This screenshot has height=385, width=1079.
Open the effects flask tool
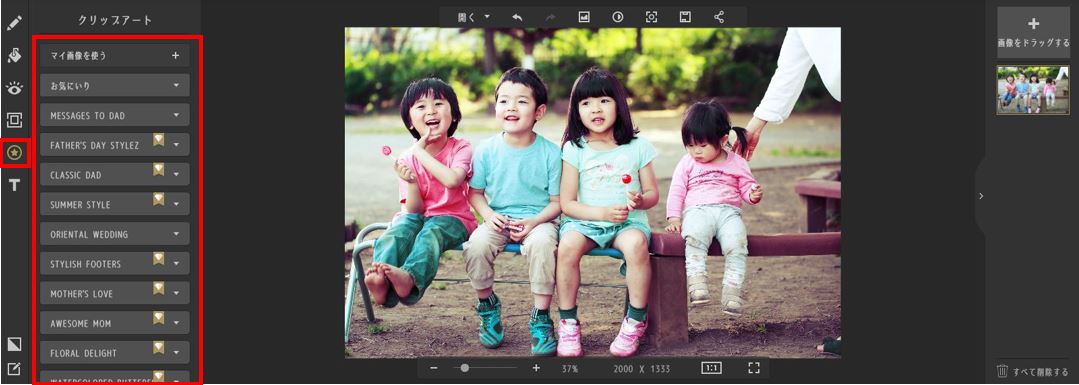[14, 55]
